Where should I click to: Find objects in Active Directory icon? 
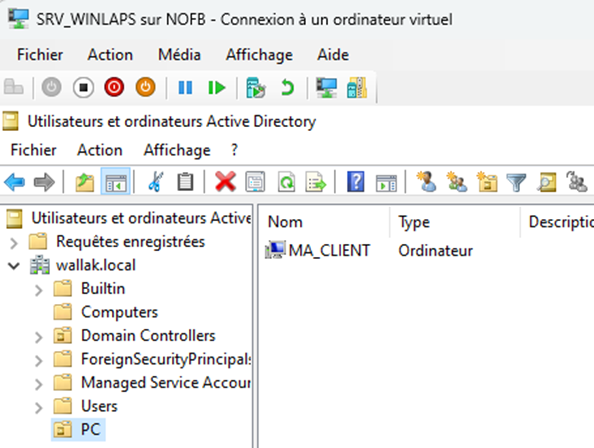[547, 182]
